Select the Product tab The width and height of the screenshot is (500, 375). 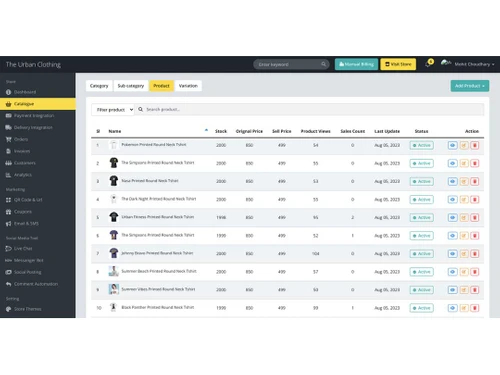click(161, 86)
